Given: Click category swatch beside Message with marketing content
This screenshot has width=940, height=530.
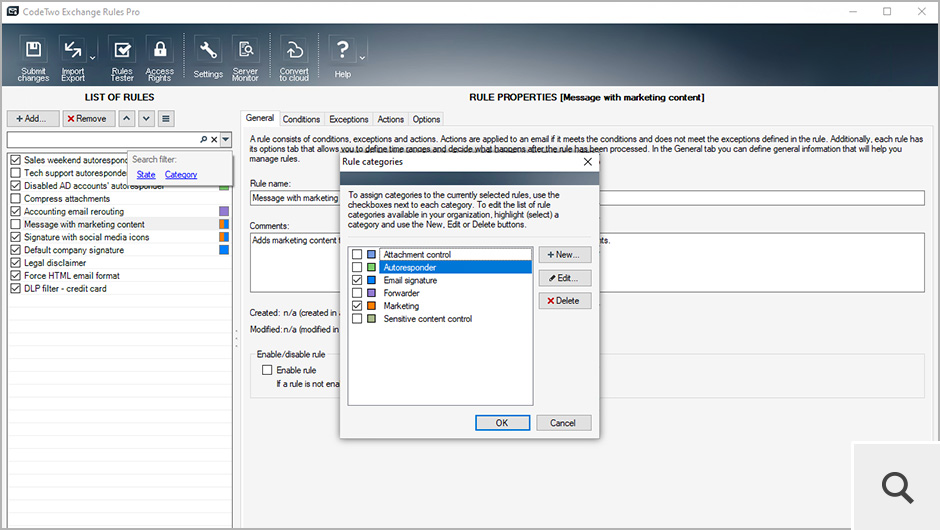Looking at the screenshot, I should tap(224, 224).
